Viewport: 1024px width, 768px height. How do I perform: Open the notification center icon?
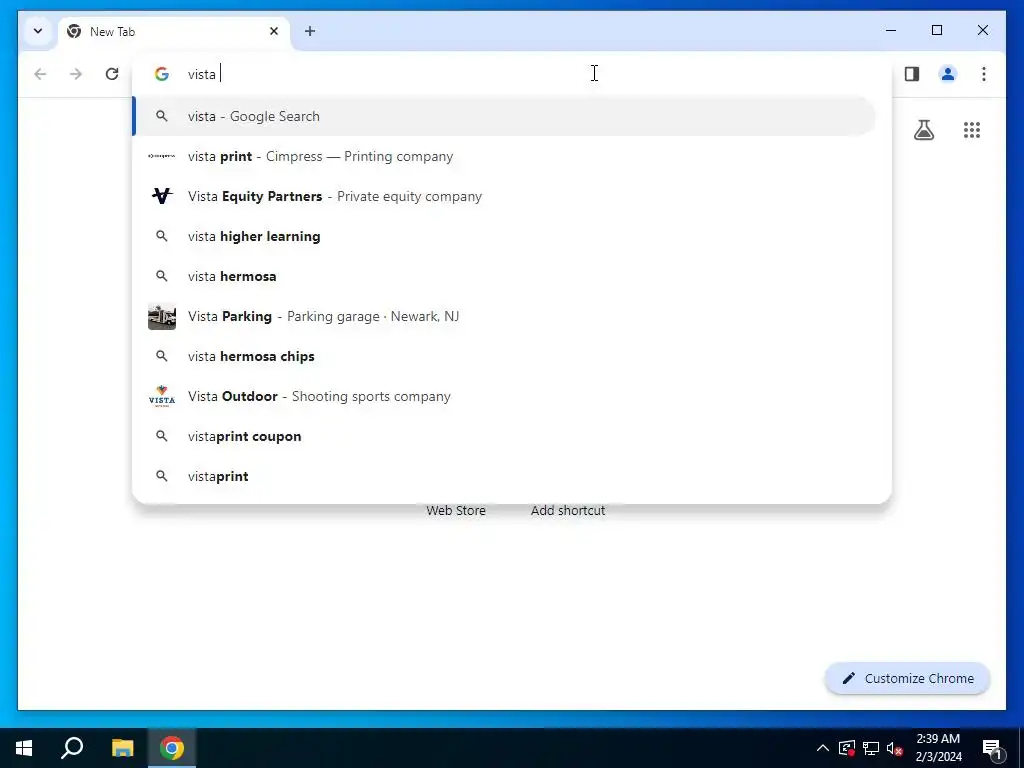(x=992, y=748)
